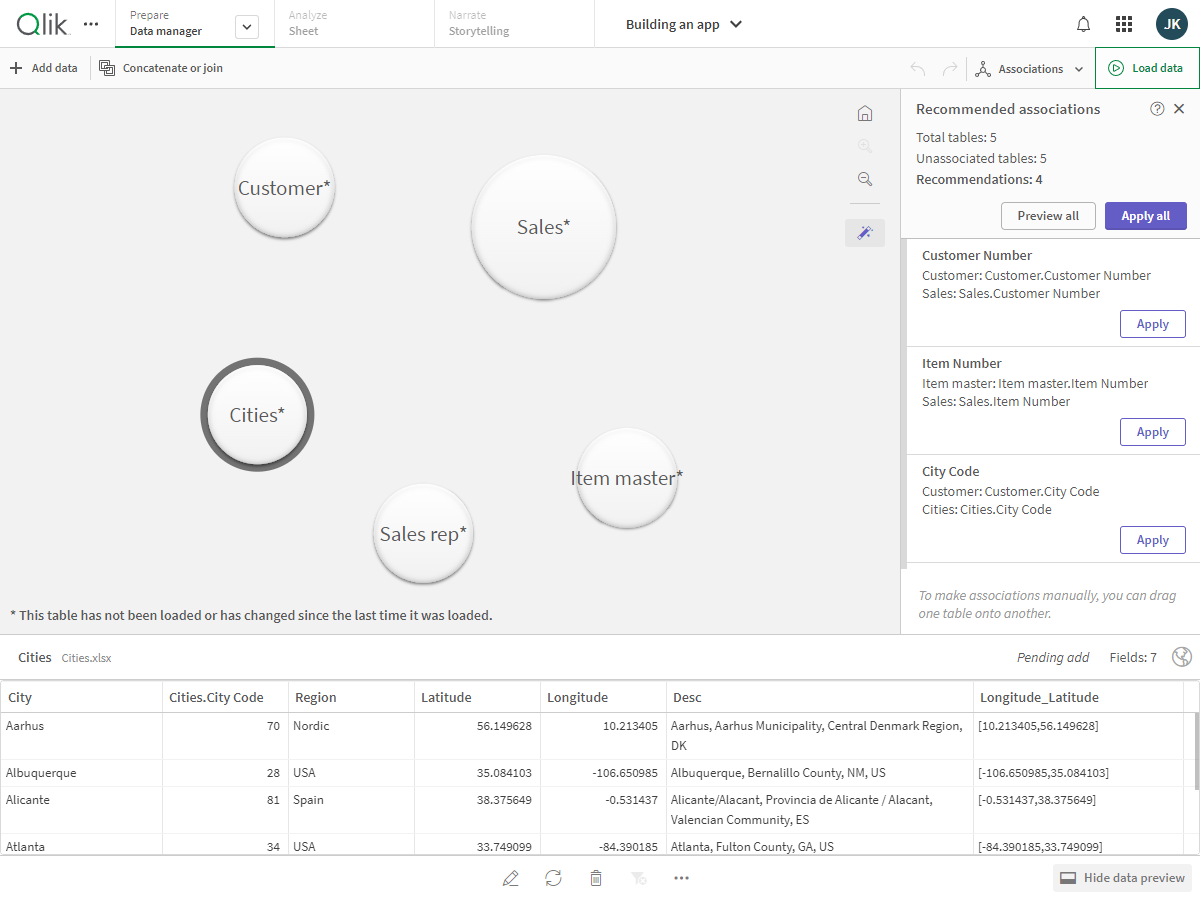The image size is (1200, 900).
Task: Click the Customer Number recommendation title
Action: click(x=977, y=256)
